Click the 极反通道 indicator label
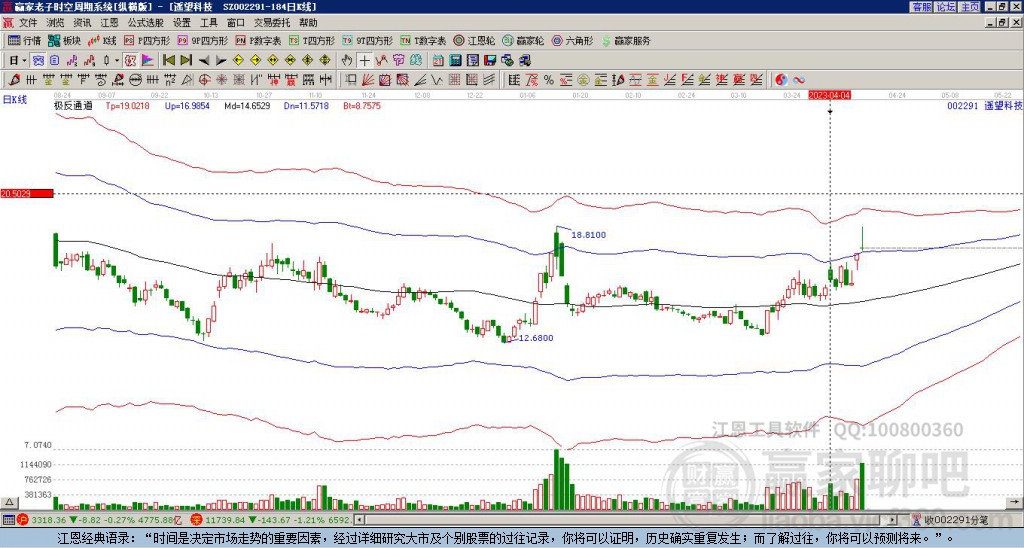Viewport: 1024px width, 548px height. [x=73, y=106]
